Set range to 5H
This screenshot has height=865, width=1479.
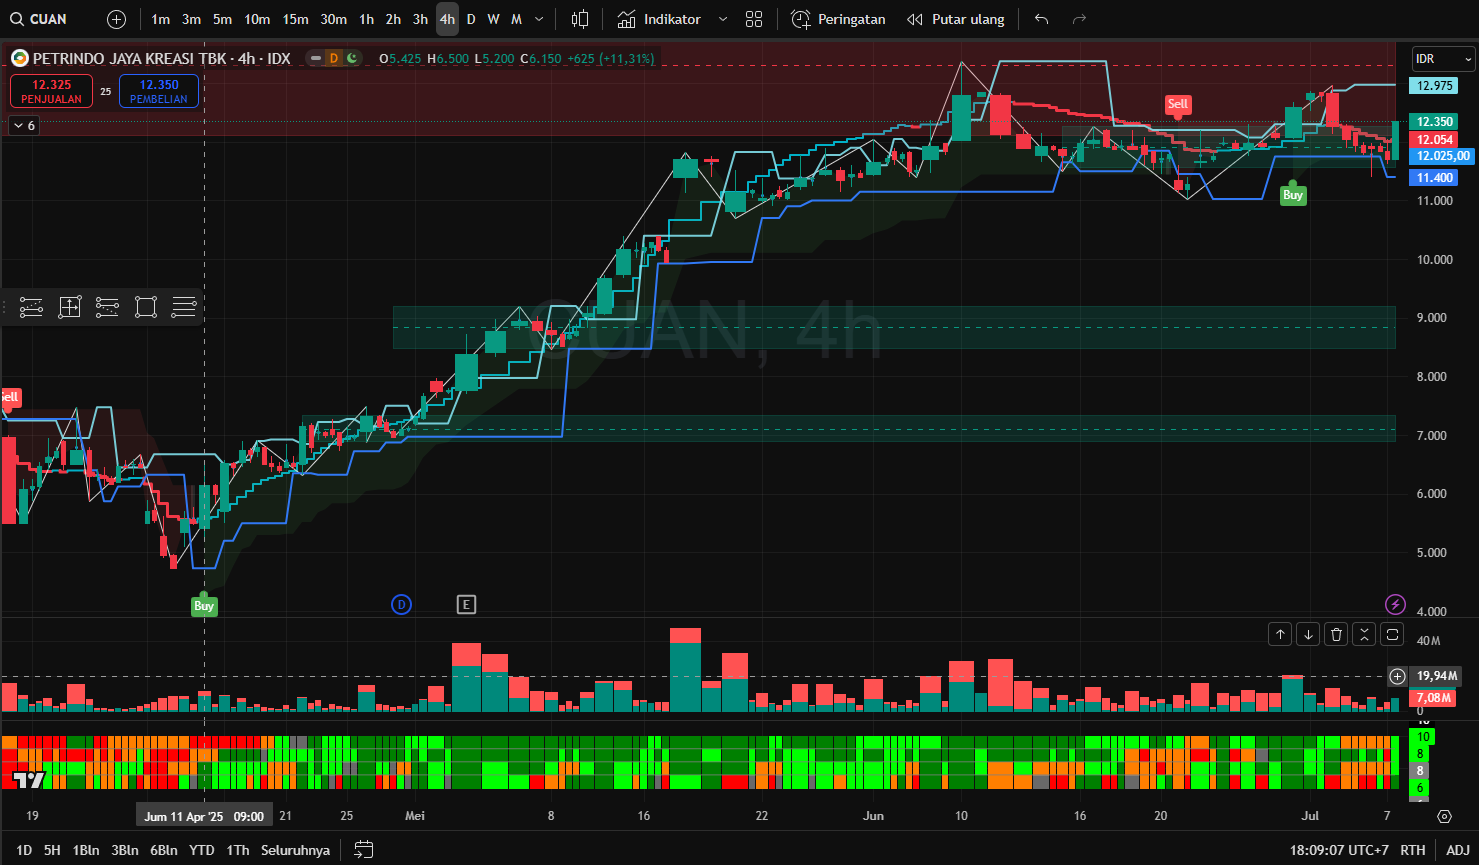coord(52,850)
